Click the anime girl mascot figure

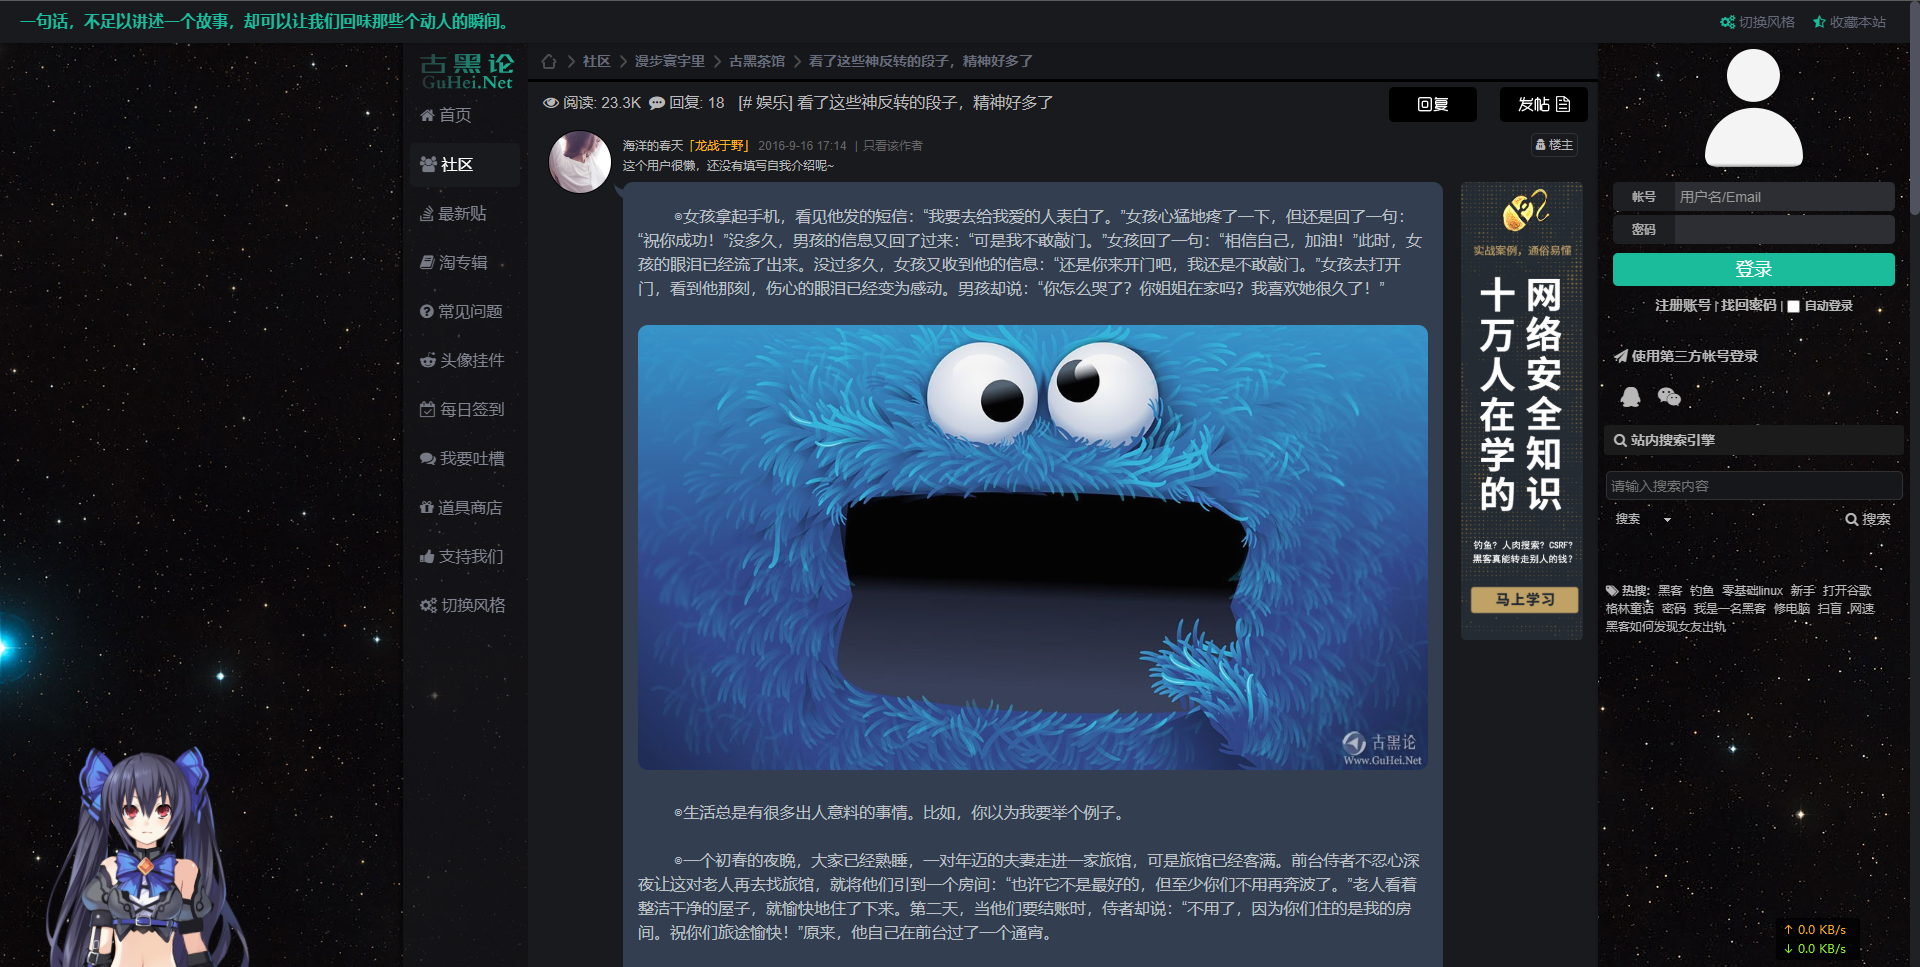[x=145, y=859]
